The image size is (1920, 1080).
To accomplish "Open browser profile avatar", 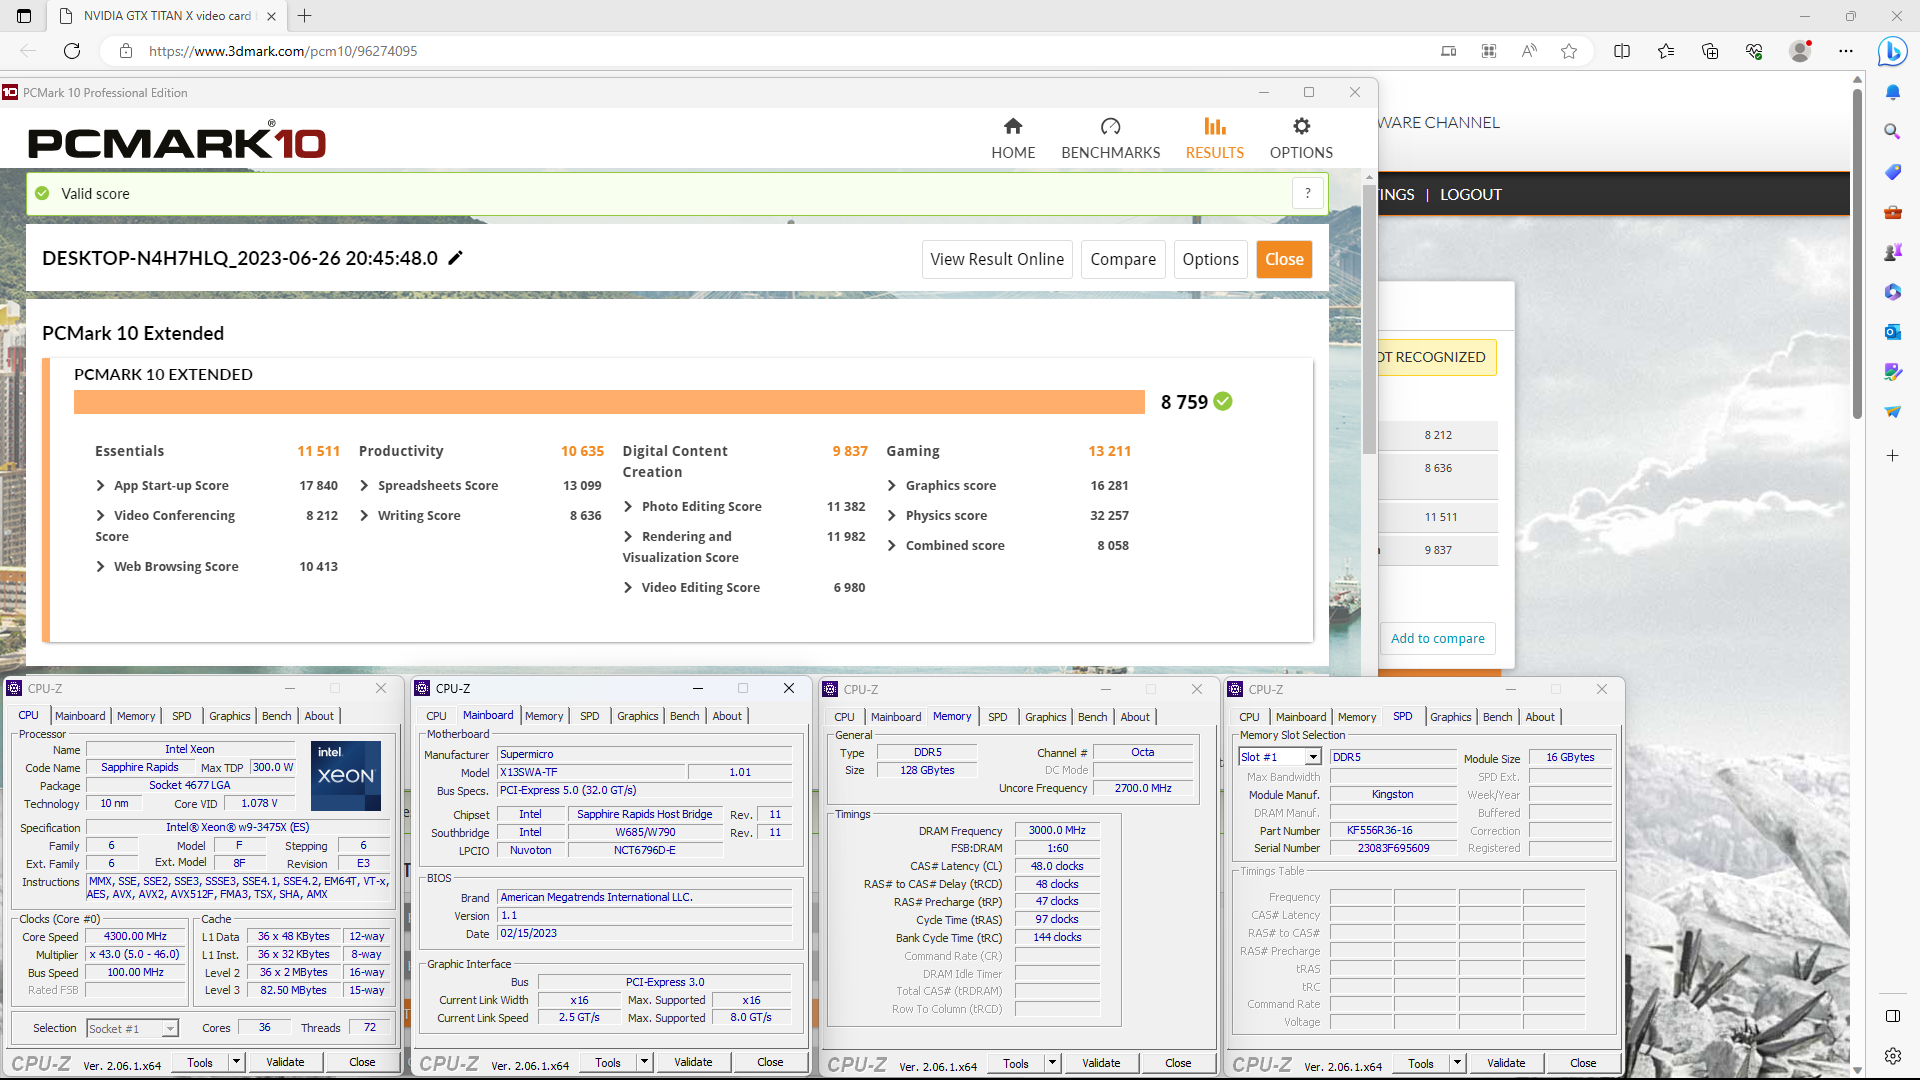I will click(1800, 51).
